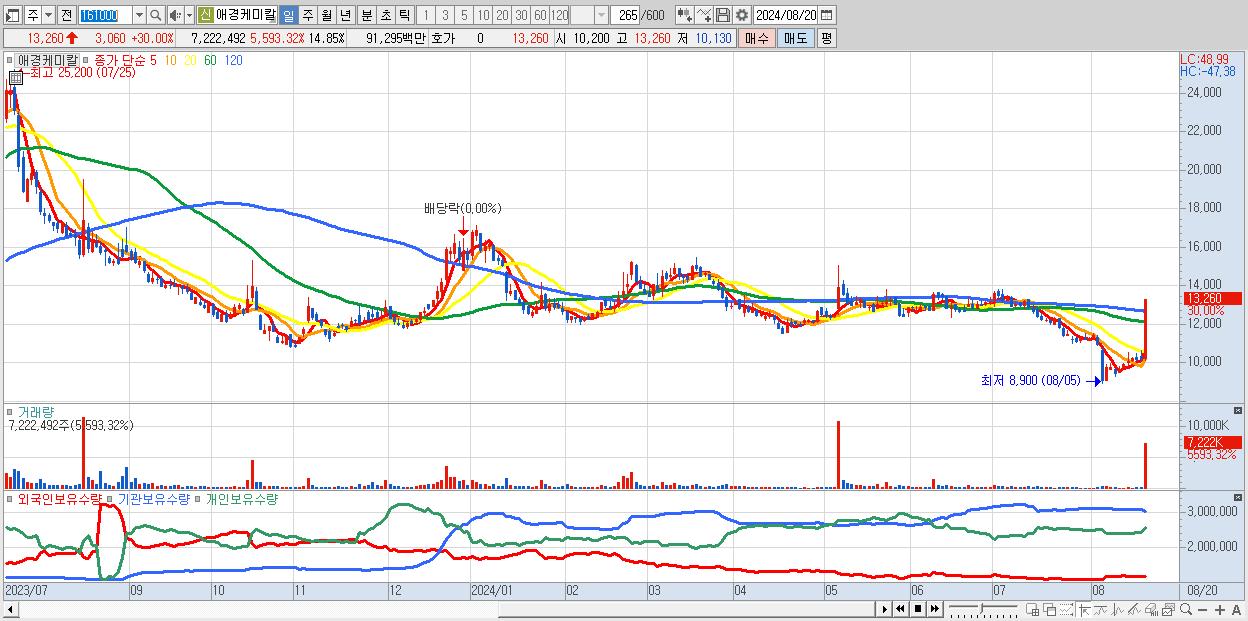Click the 최저 8,900 (08/05) label
This screenshot has width=1248, height=621.
pos(1031,380)
